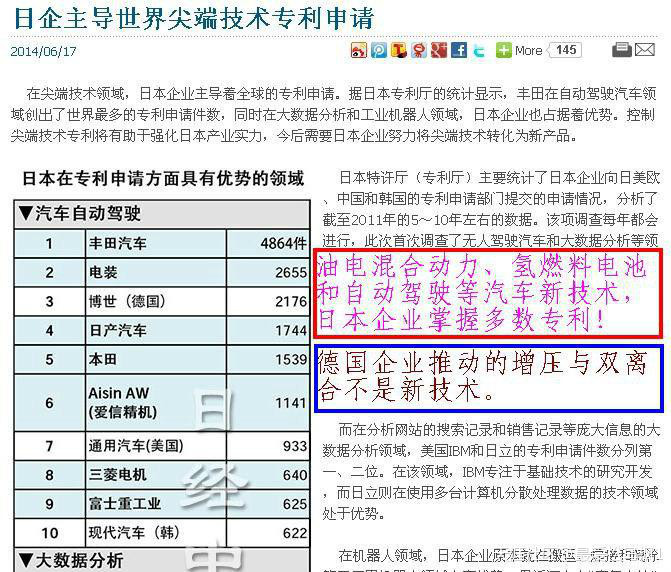671x572 pixels.
Task: Select table row 日产汽车
Action: point(162,330)
